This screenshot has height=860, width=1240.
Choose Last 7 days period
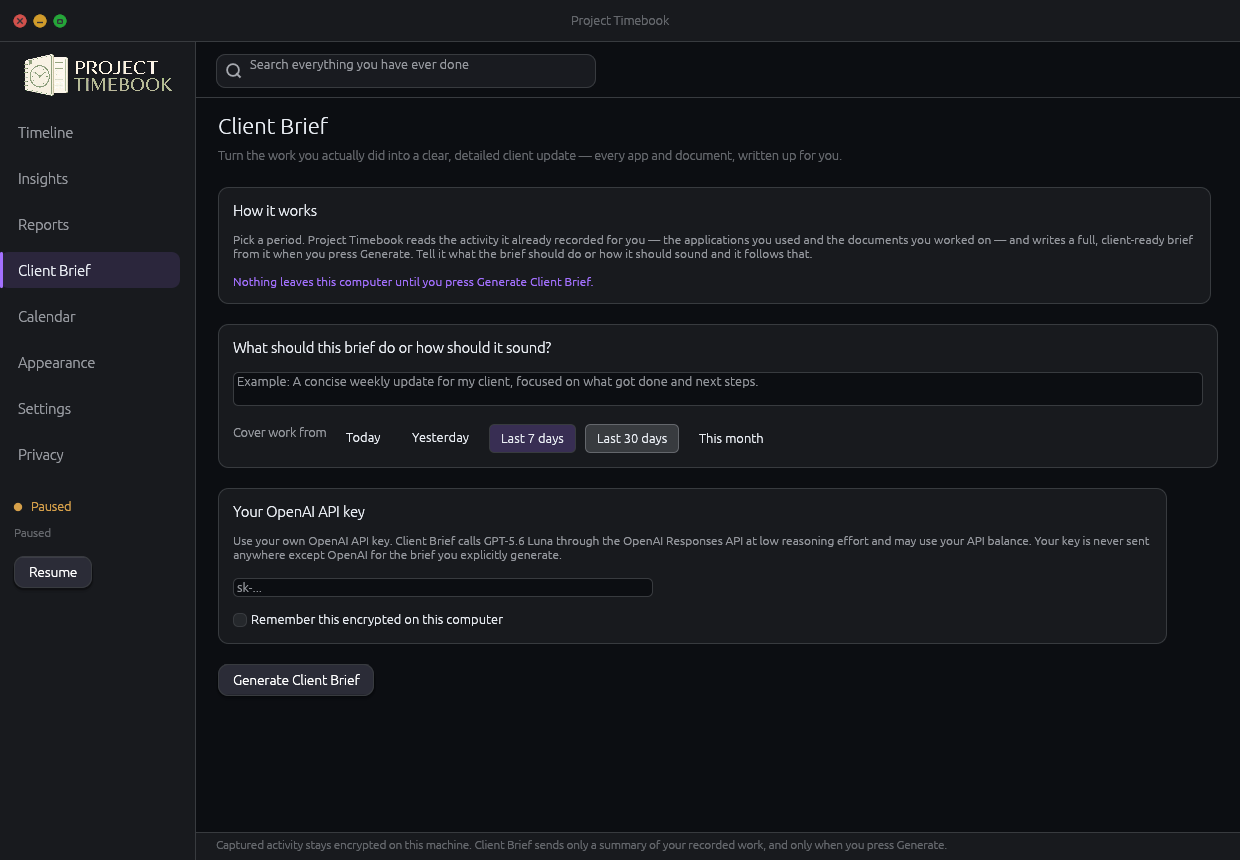click(532, 439)
